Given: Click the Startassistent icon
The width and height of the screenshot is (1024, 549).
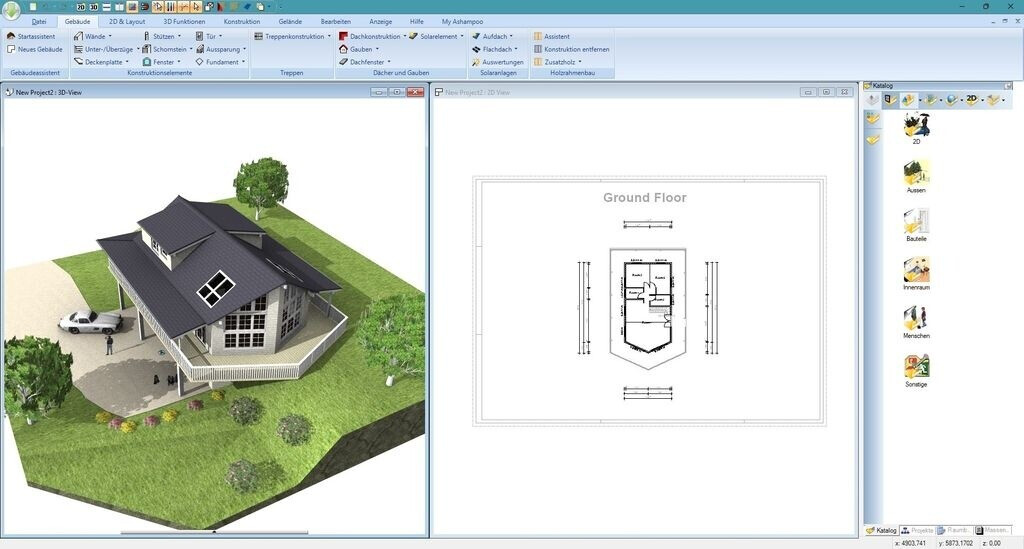Looking at the screenshot, I should pos(11,36).
